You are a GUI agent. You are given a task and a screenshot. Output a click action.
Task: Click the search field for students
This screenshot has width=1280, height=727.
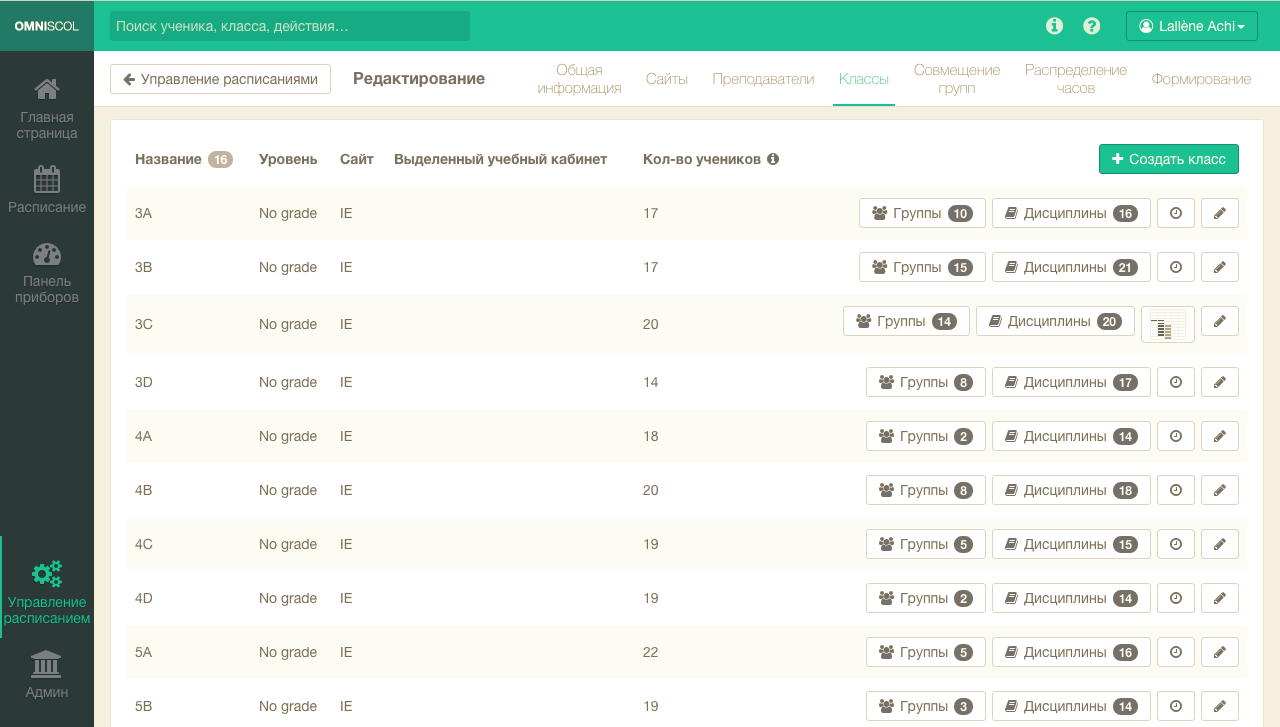point(289,26)
